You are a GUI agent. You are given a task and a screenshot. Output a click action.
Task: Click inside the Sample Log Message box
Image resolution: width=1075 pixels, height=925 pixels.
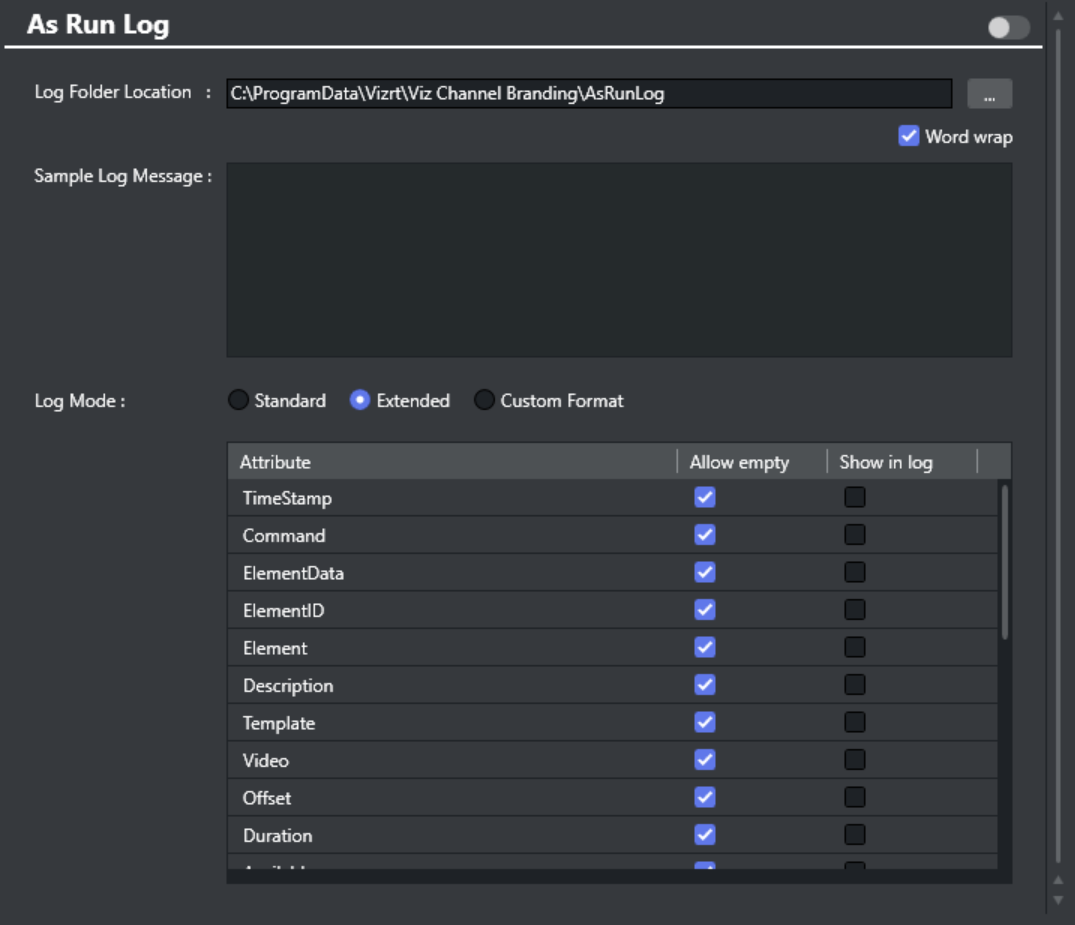coord(618,259)
